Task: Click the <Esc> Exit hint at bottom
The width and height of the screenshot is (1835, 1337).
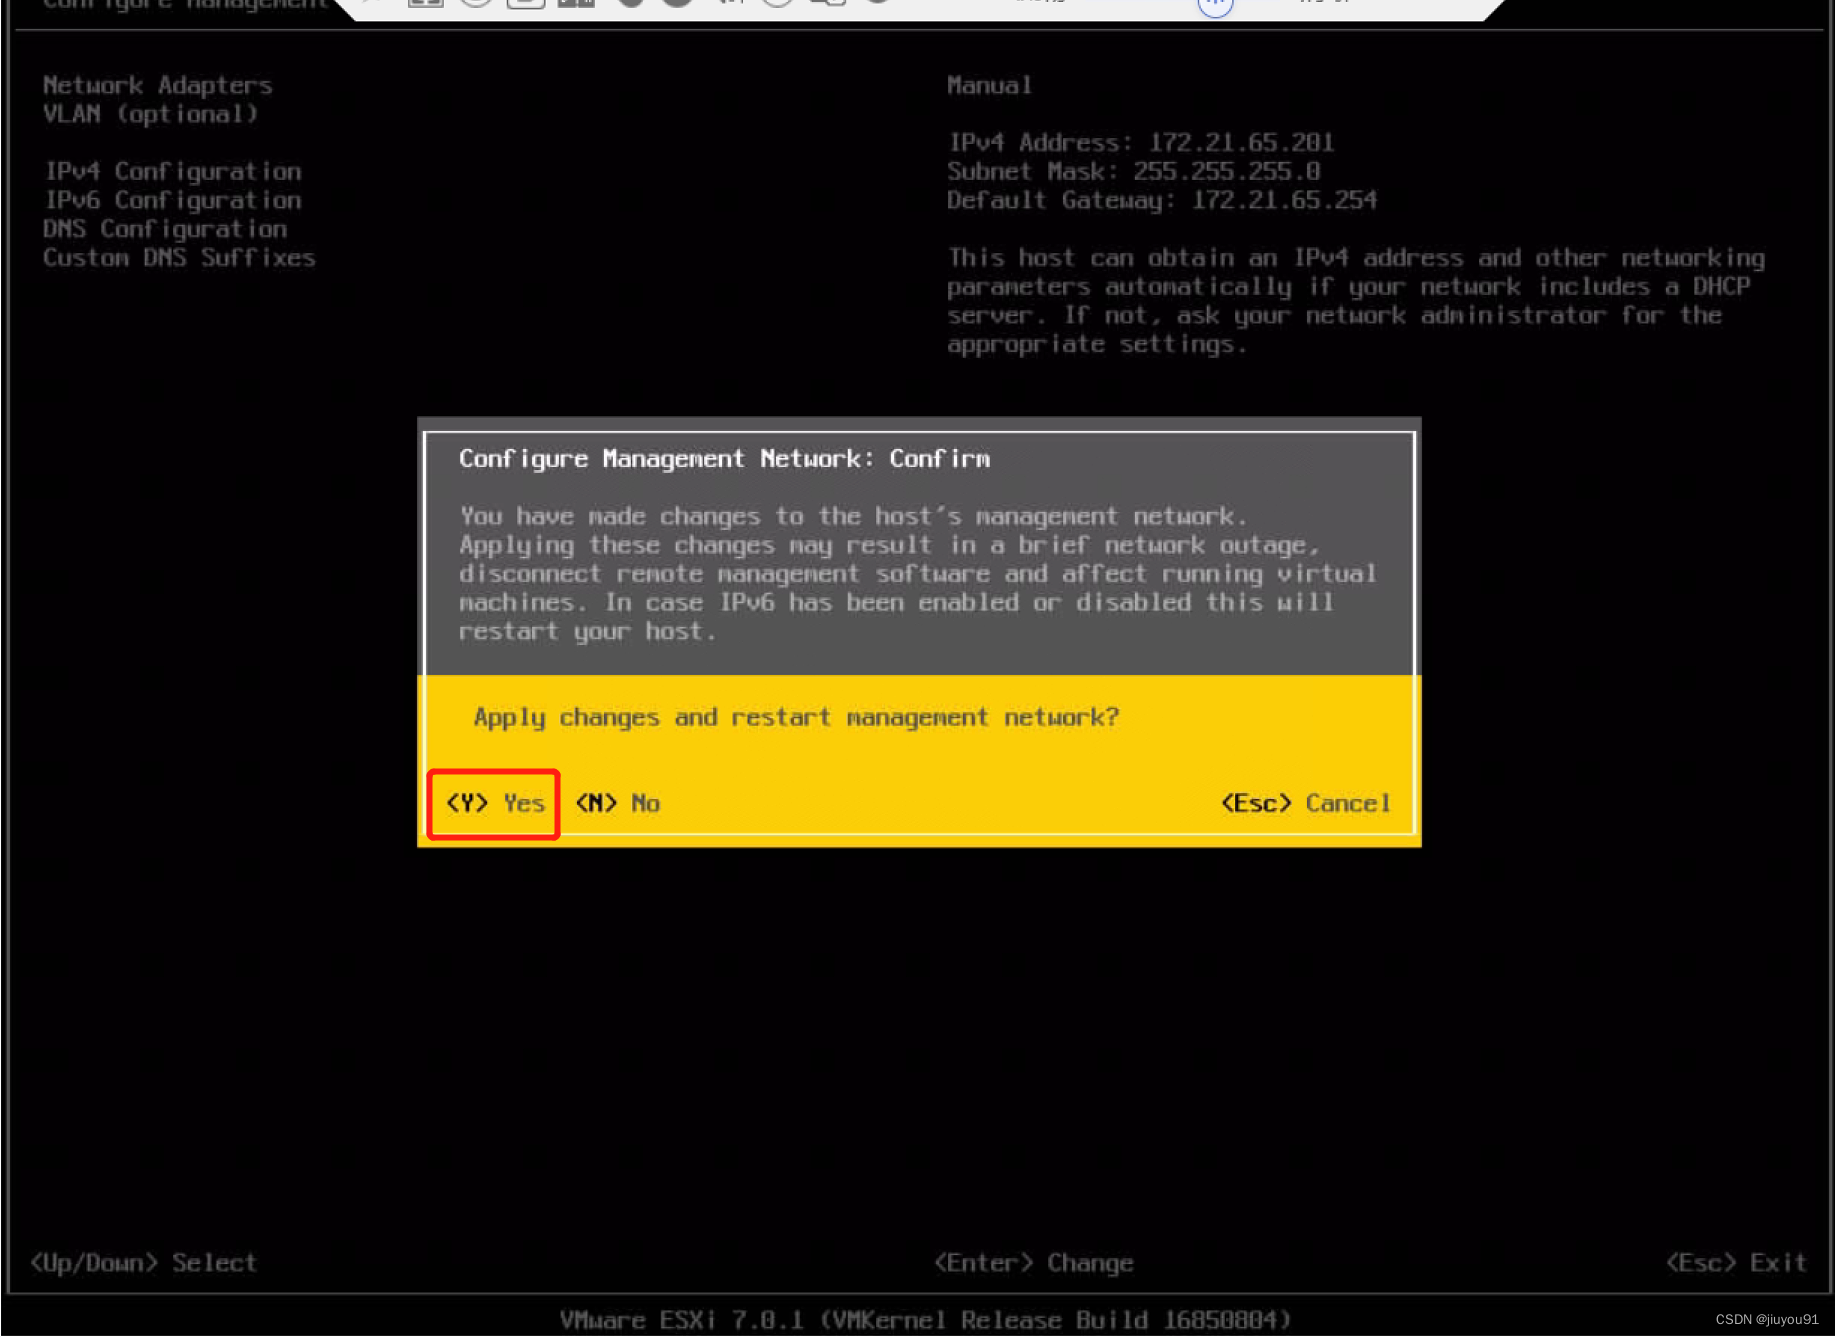Action: click(x=1736, y=1263)
